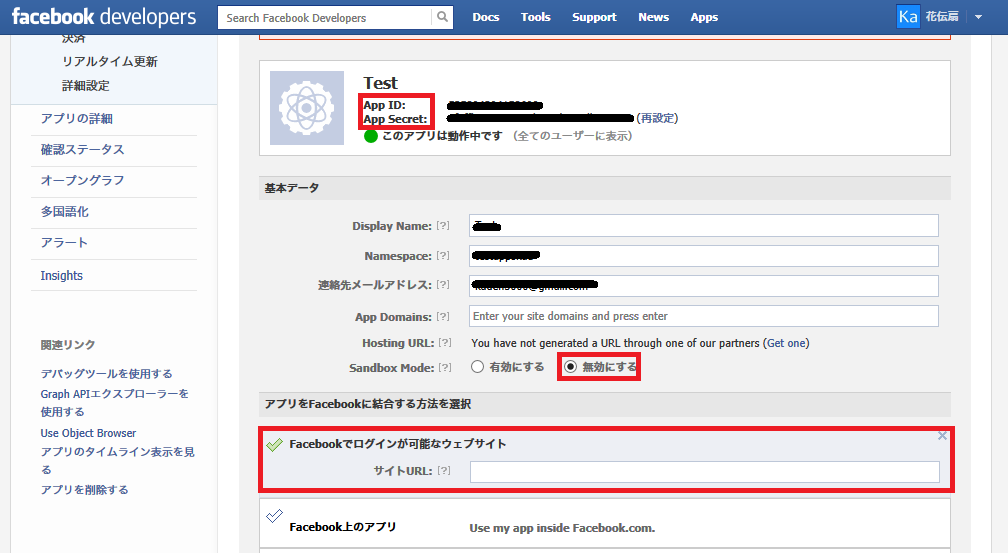Open the Apps menu
Screen dimensions: 1008x553
click(x=704, y=17)
